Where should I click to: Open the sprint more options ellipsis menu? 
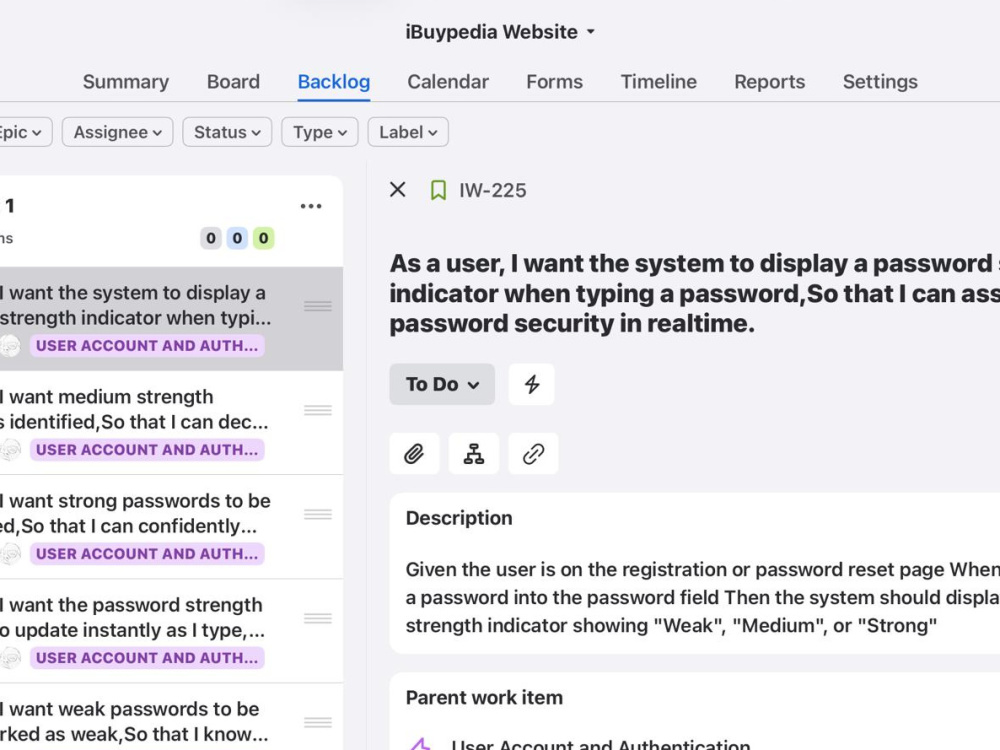[x=311, y=206]
